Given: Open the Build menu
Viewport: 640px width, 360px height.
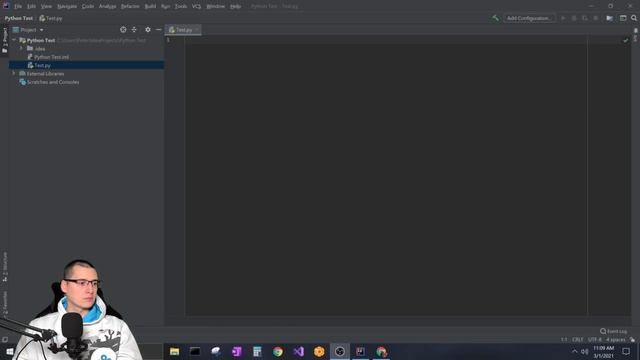Looking at the screenshot, I should pos(150,7).
